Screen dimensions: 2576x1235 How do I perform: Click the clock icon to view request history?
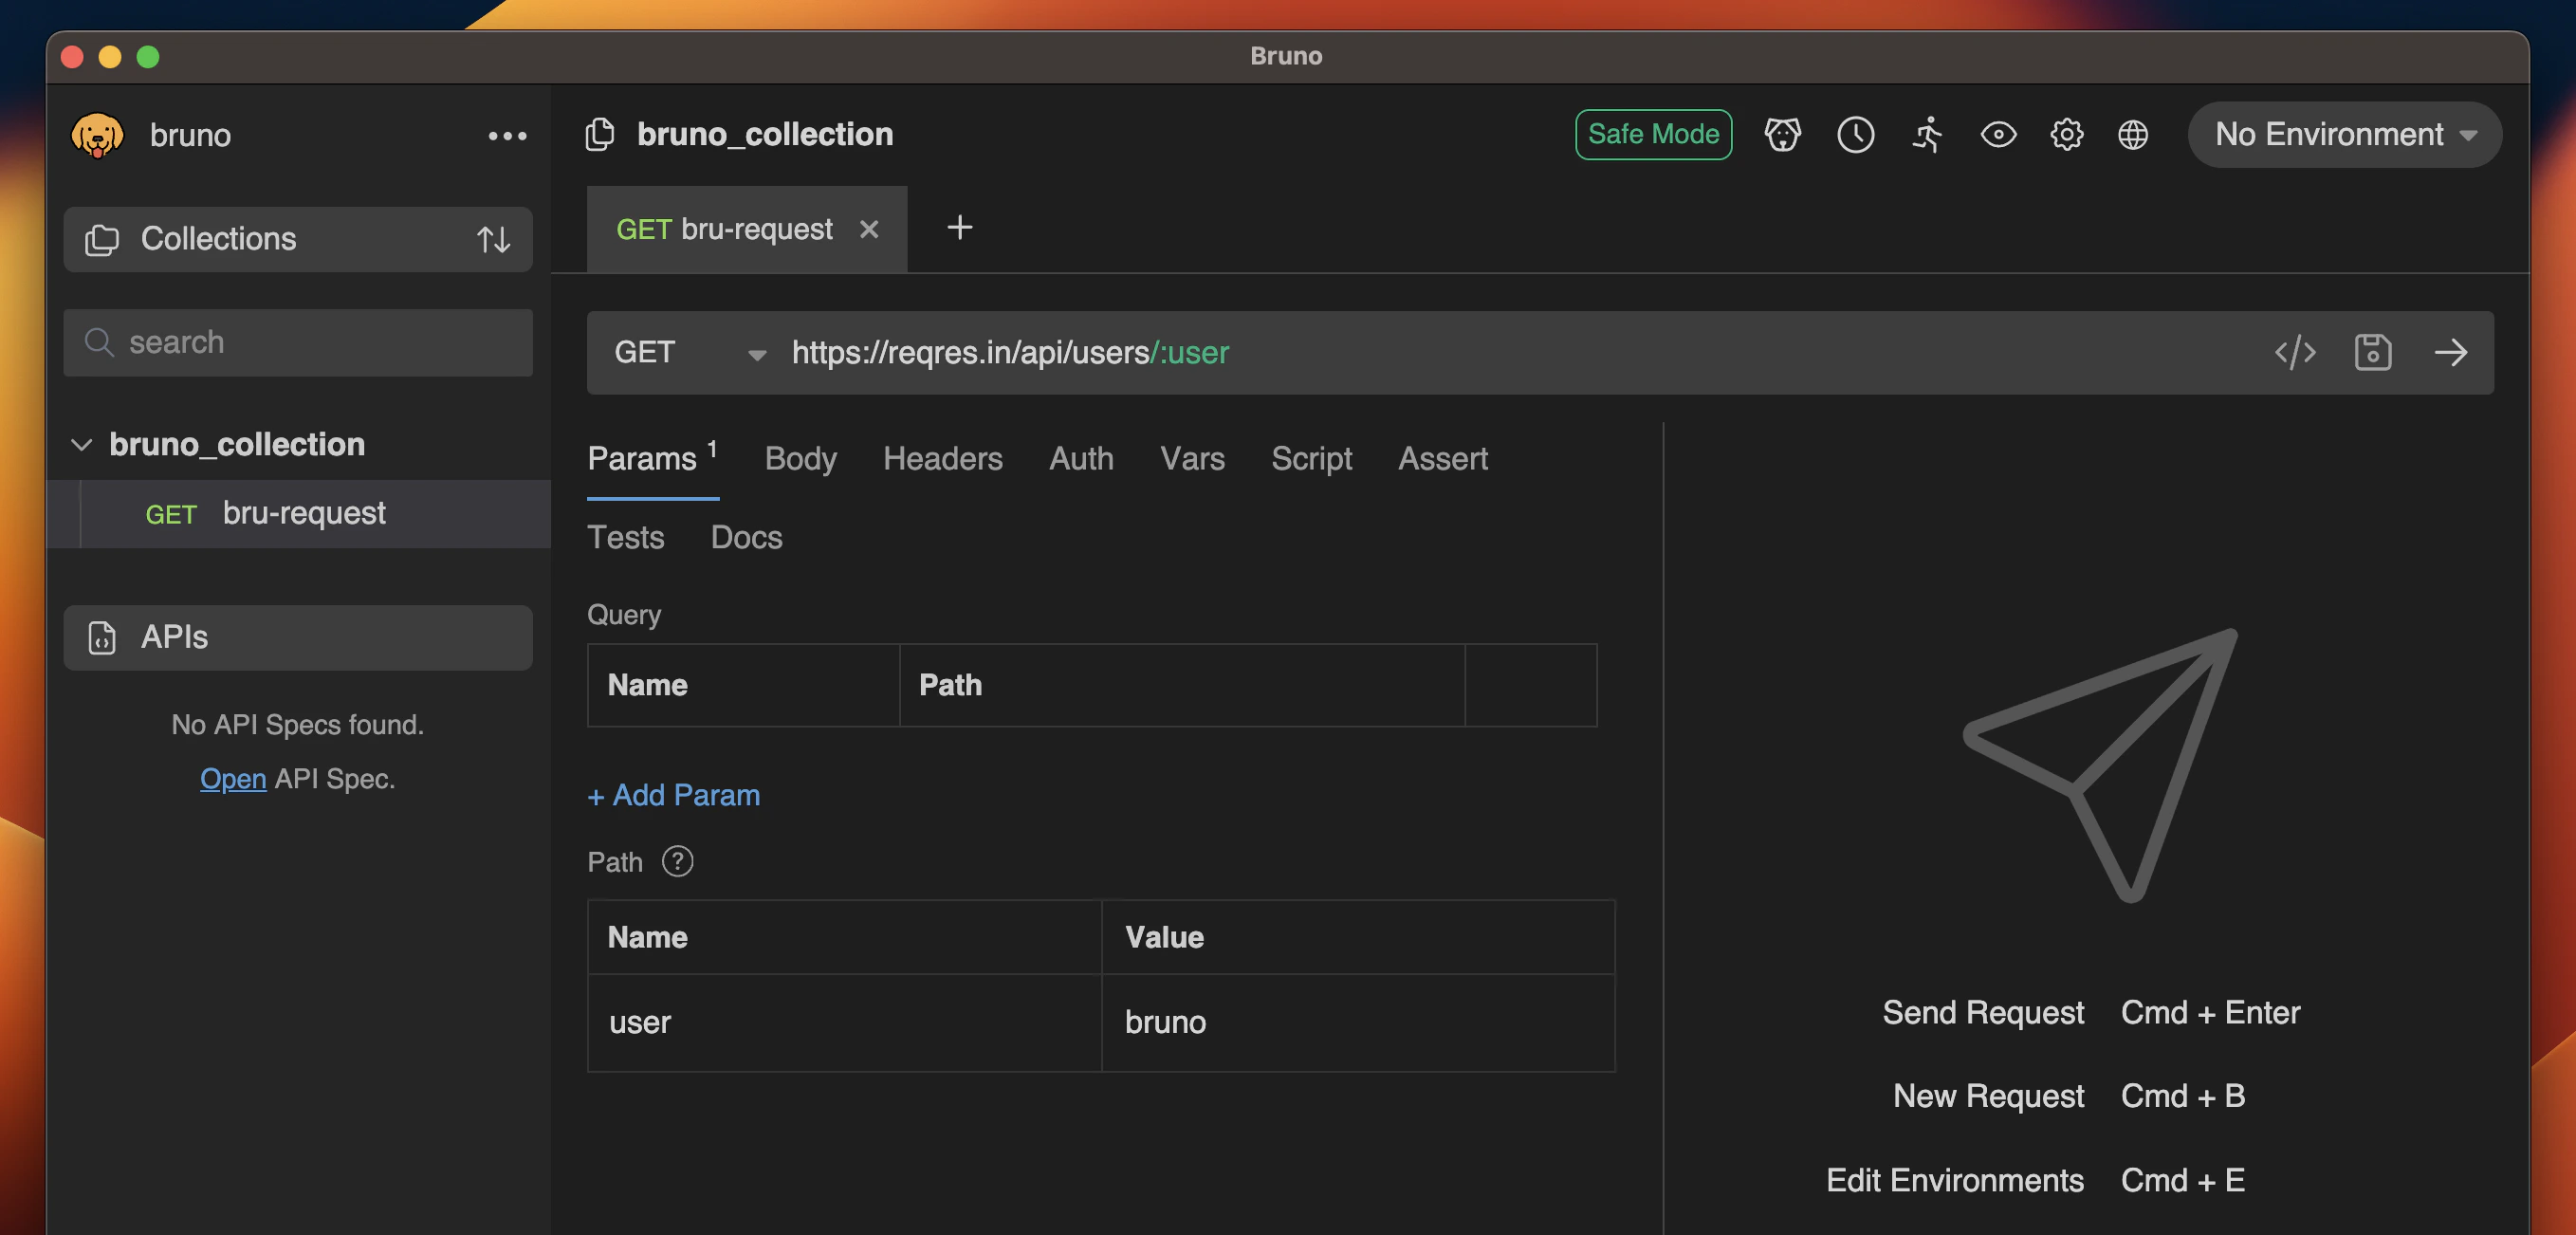(1855, 134)
